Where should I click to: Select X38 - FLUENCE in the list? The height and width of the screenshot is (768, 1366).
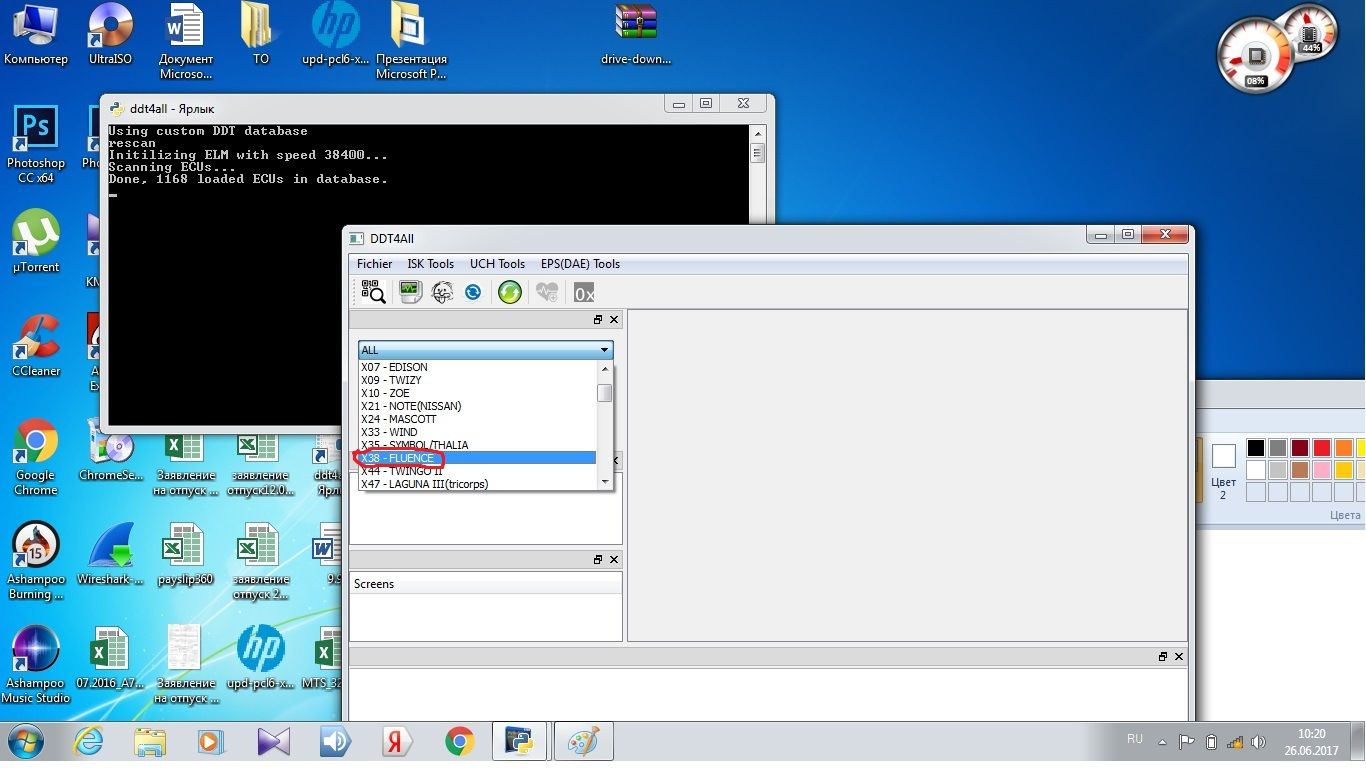[478, 458]
